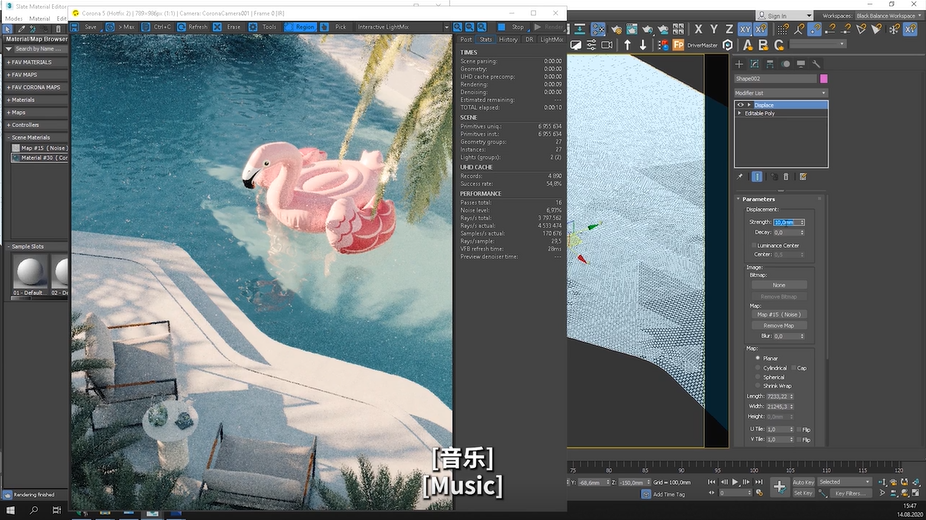Open the Utilities wrench tab
This screenshot has height=520, width=926.
[x=816, y=64]
